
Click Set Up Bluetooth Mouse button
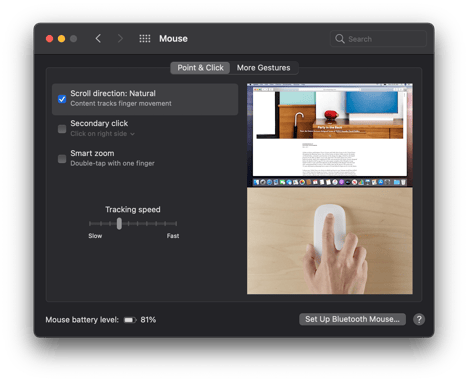click(352, 319)
